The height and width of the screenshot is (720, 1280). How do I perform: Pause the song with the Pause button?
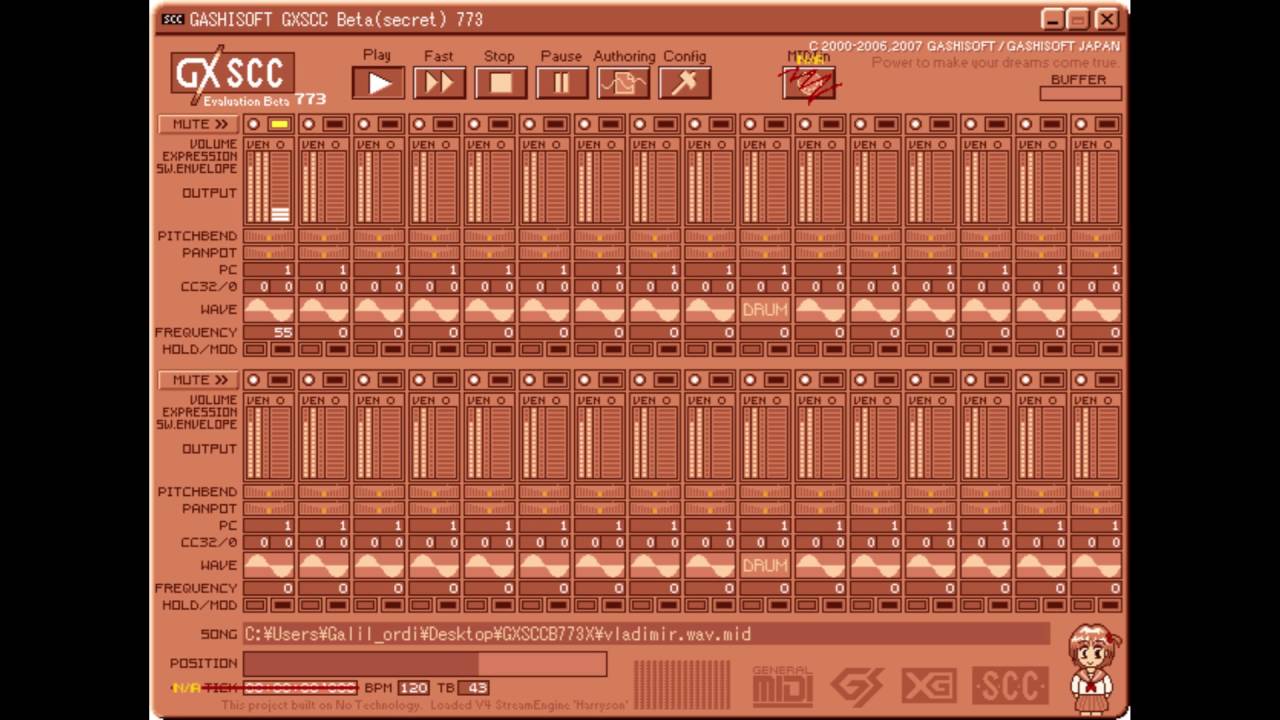pyautogui.click(x=561, y=83)
